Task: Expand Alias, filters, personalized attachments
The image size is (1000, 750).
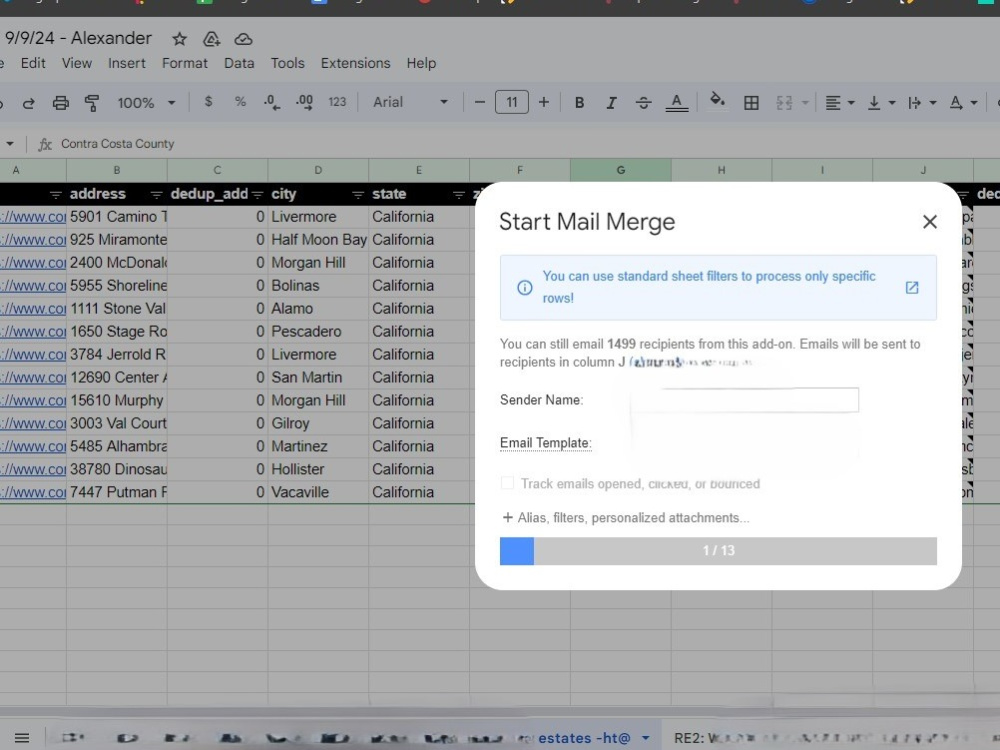Action: click(625, 518)
